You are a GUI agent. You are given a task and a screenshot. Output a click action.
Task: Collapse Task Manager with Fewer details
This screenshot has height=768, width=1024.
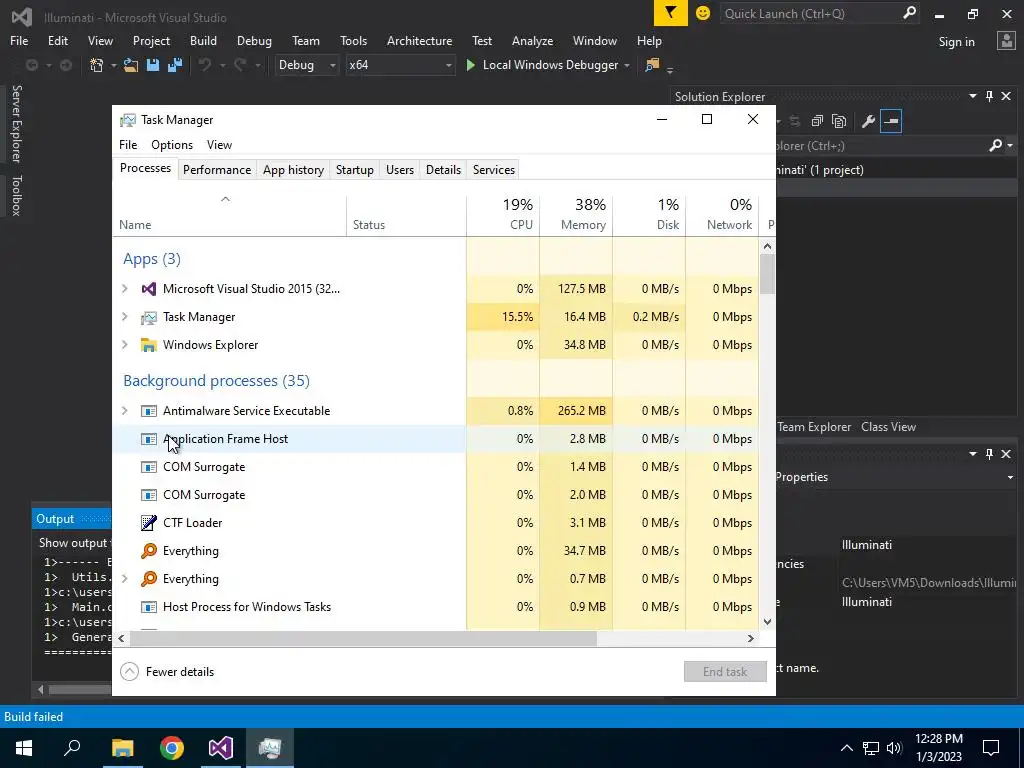pyautogui.click(x=167, y=671)
